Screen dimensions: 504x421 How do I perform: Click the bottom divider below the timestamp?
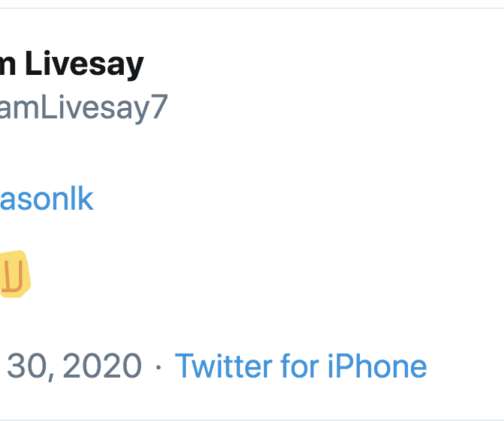pyautogui.click(x=252, y=420)
